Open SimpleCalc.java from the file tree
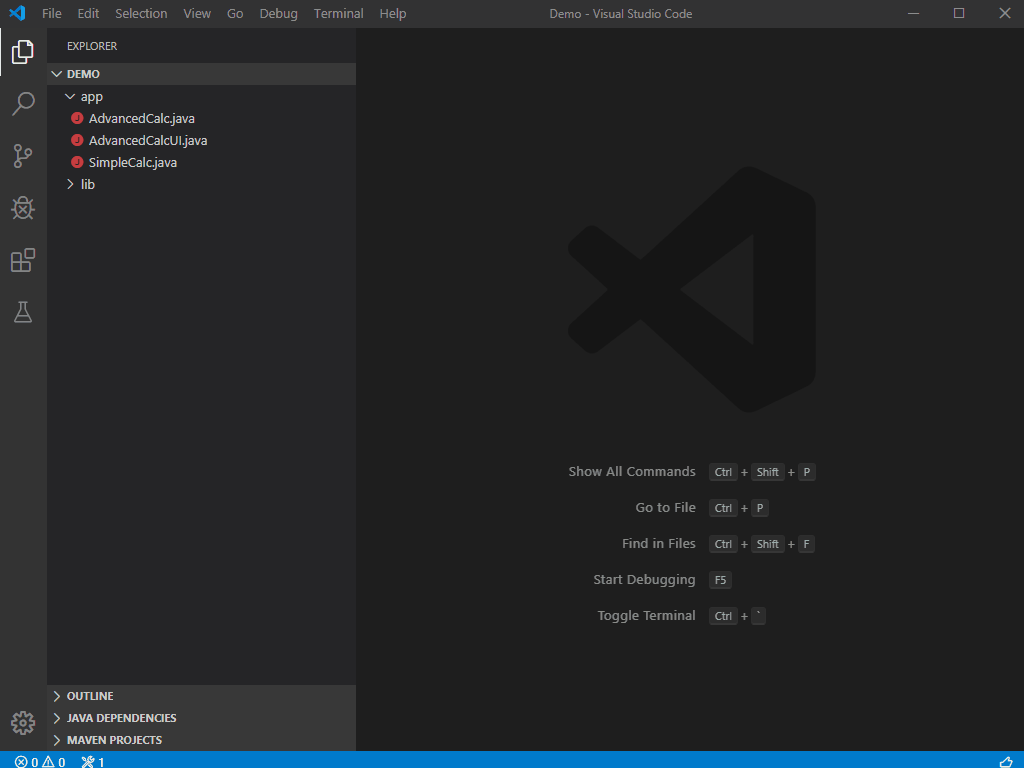The width and height of the screenshot is (1024, 768). pos(132,162)
